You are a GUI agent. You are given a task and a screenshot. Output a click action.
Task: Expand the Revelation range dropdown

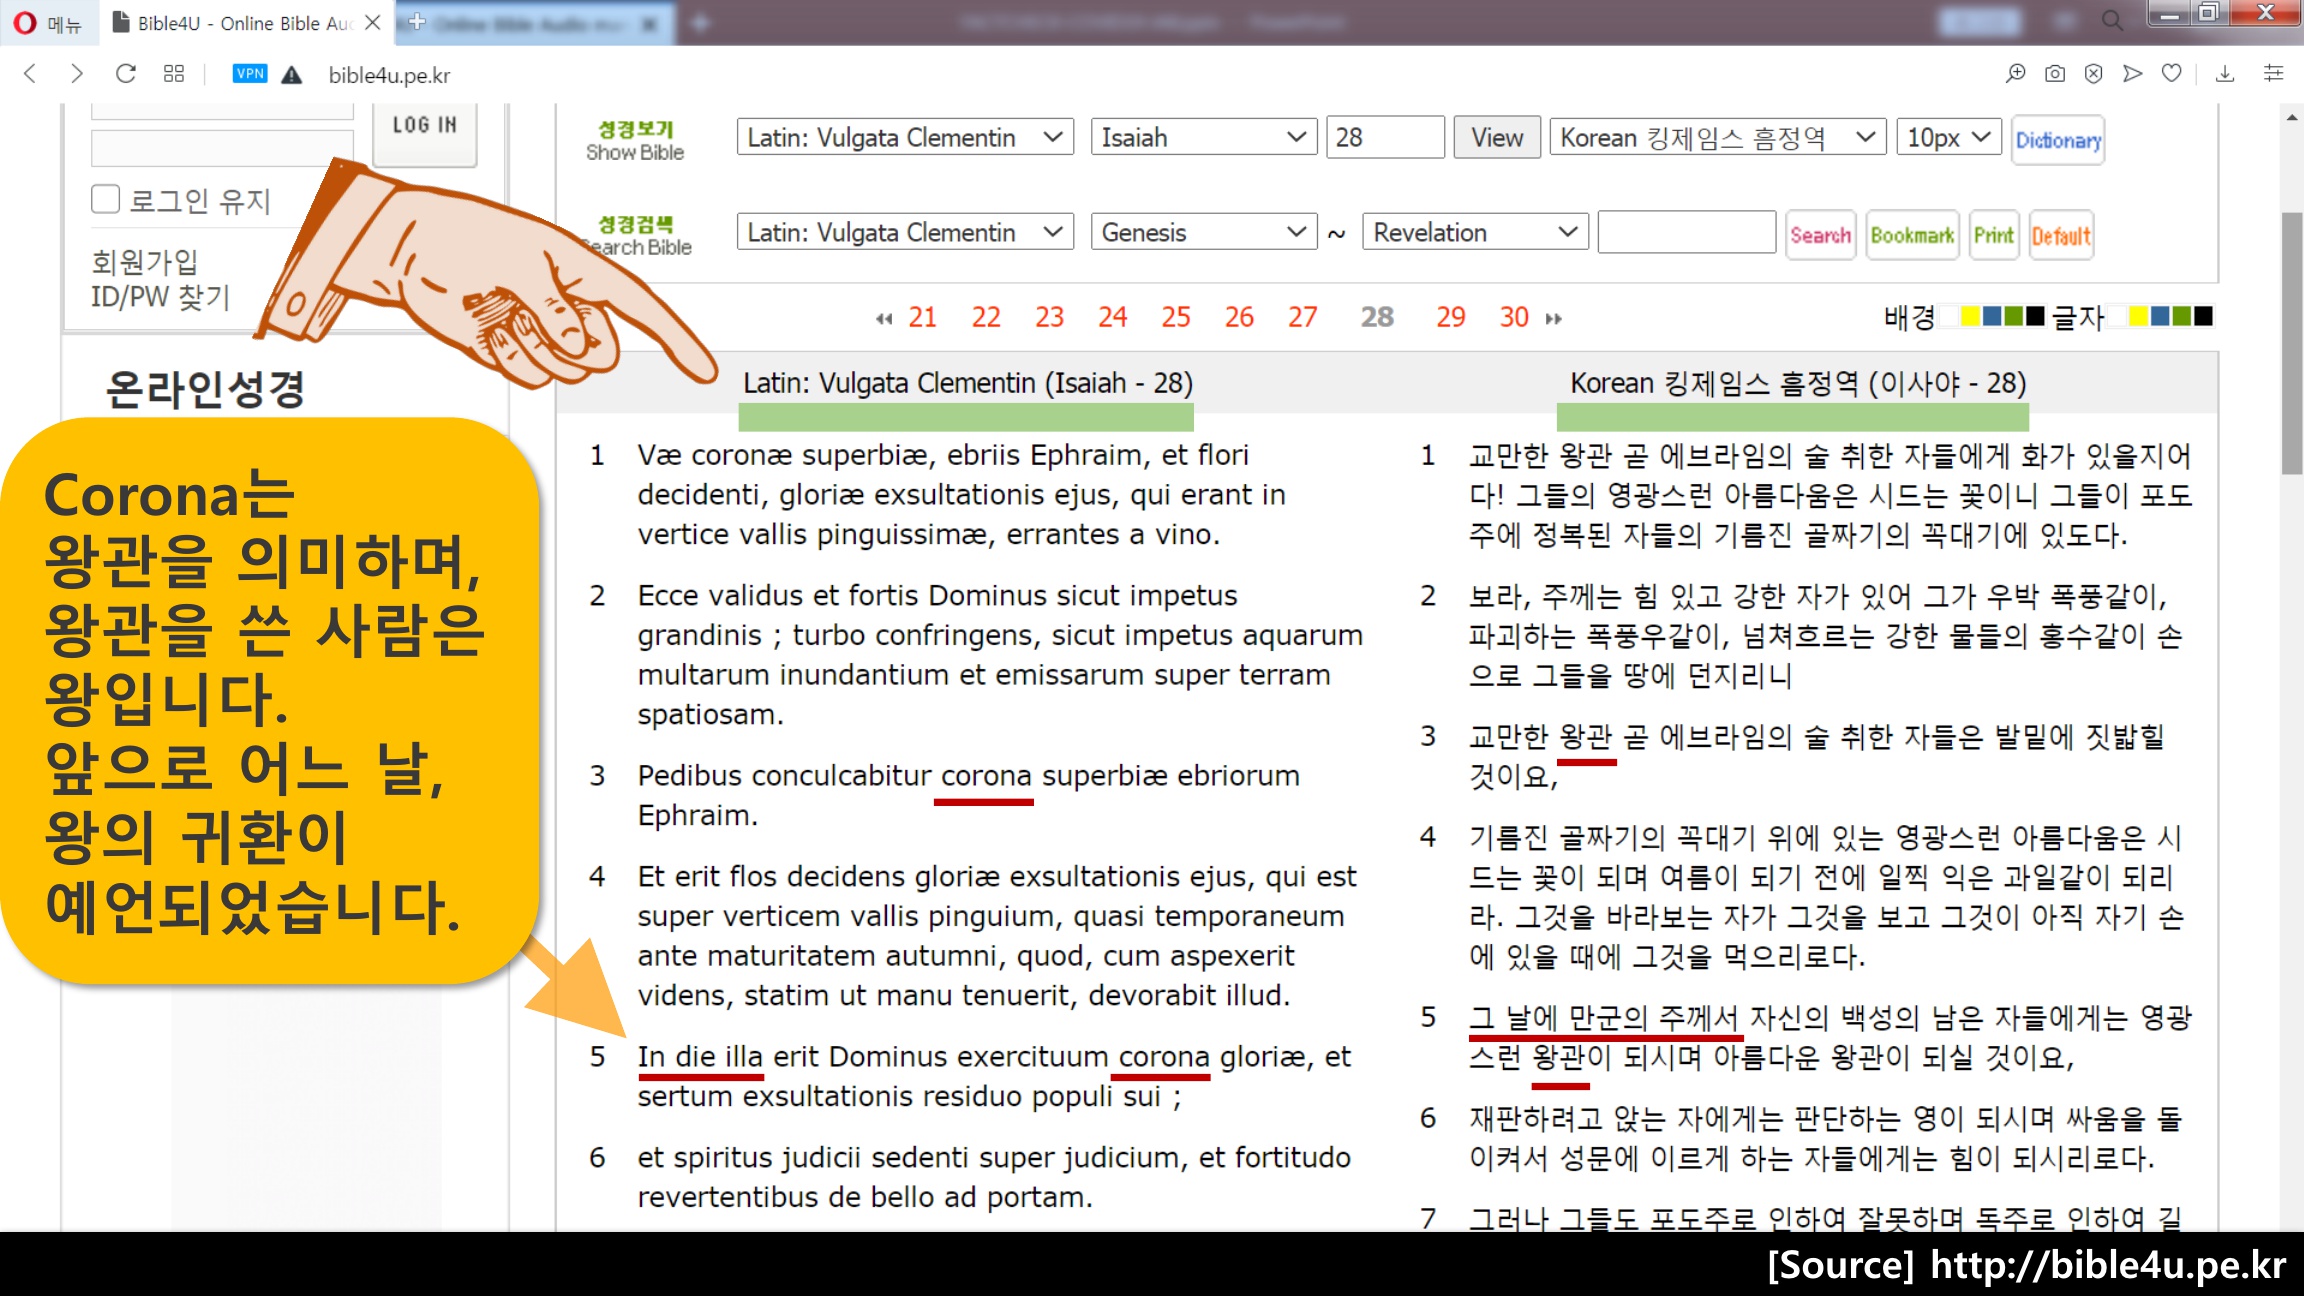(1474, 233)
